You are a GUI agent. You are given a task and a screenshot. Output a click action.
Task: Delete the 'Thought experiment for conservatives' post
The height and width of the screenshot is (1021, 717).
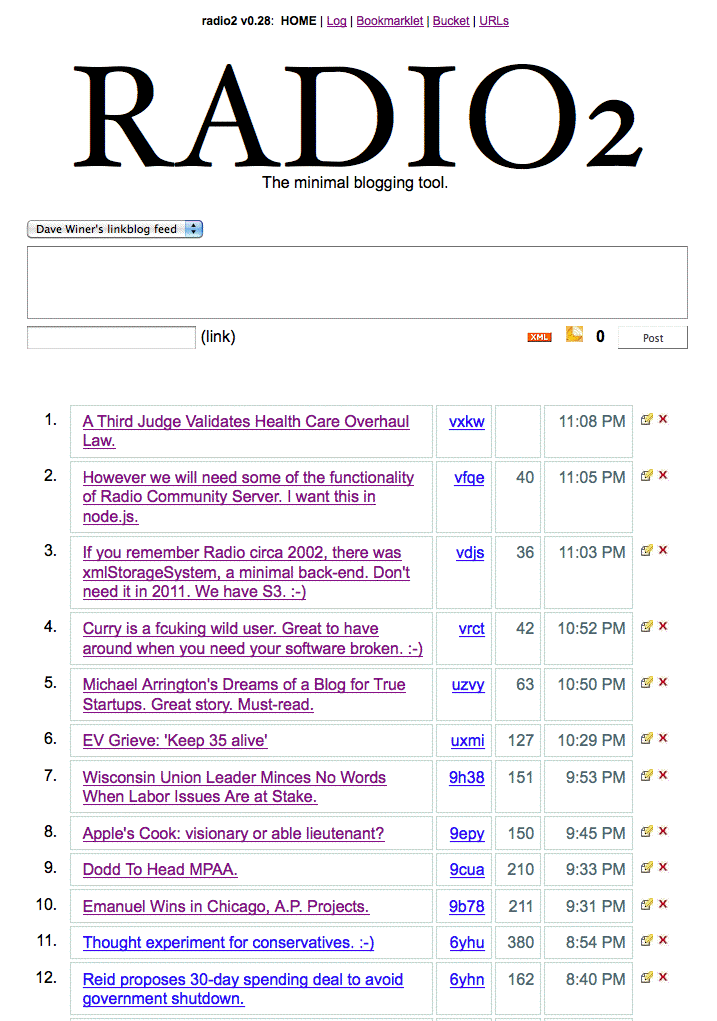(x=663, y=940)
